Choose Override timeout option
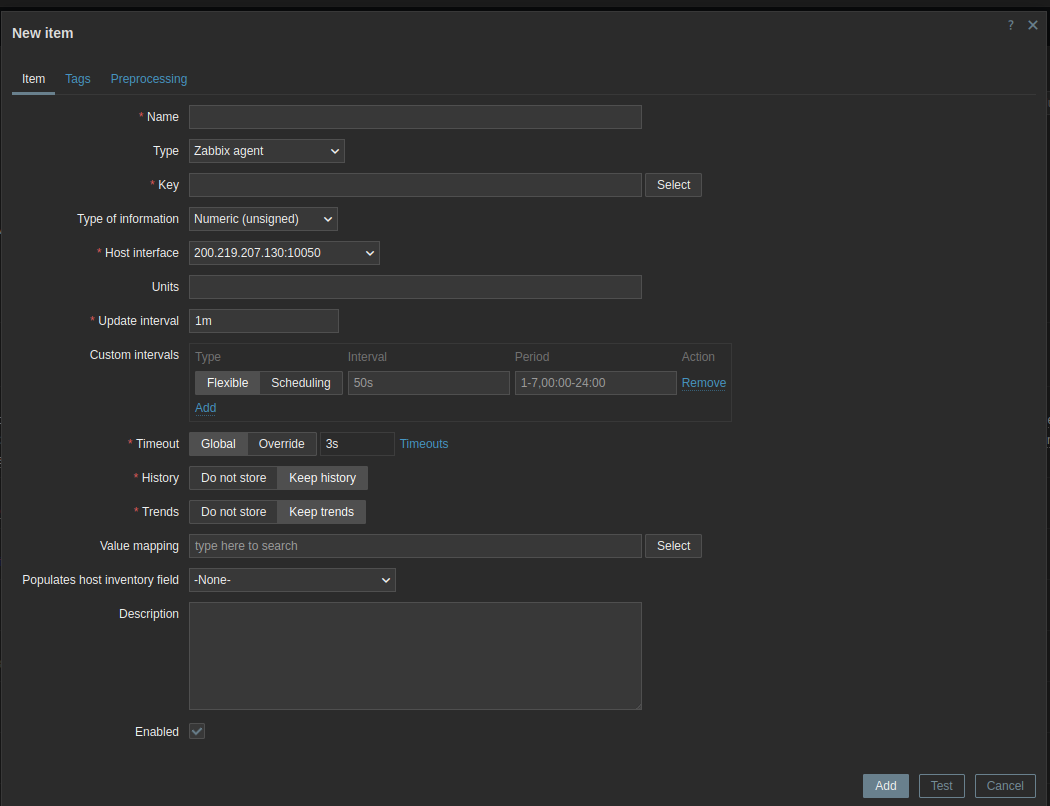Image resolution: width=1050 pixels, height=806 pixels. [x=281, y=444]
